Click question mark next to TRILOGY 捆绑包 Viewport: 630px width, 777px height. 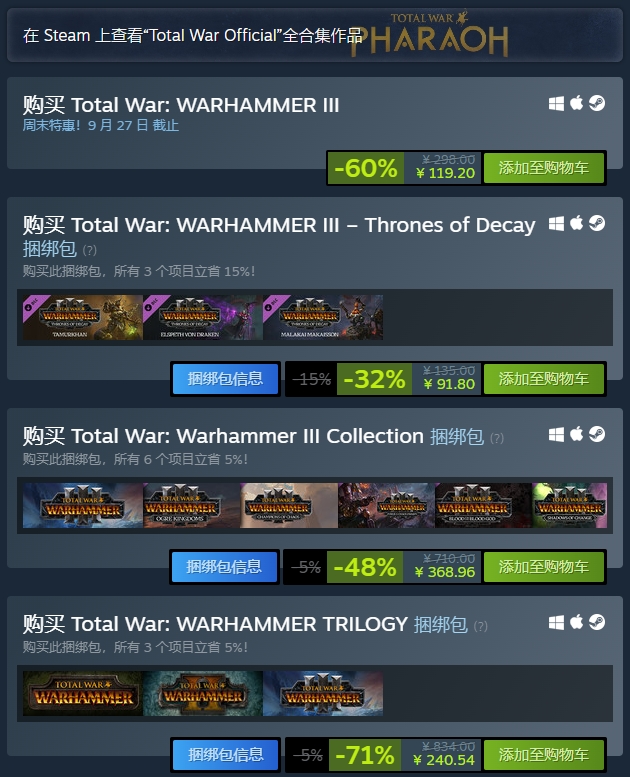pyautogui.click(x=481, y=626)
